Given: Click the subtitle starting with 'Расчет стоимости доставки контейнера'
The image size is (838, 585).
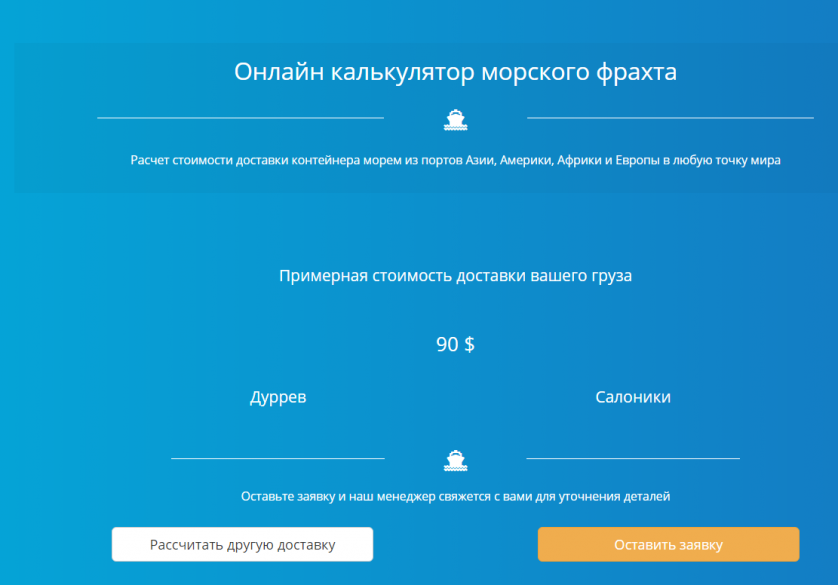Looking at the screenshot, I should [x=455, y=160].
